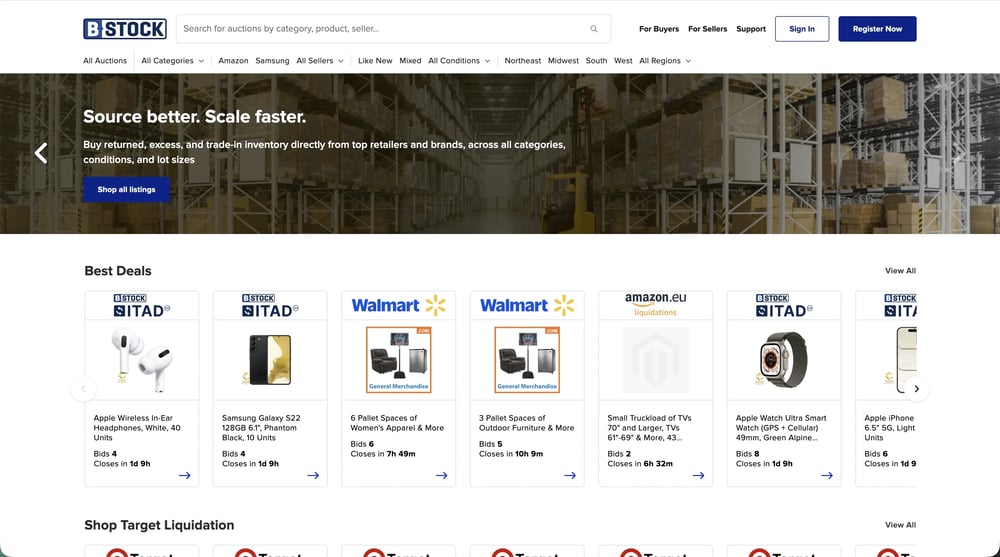Image resolution: width=1000 pixels, height=557 pixels.
Task: Click the Outdoor Furniture General Merchandise image
Action: (527, 360)
